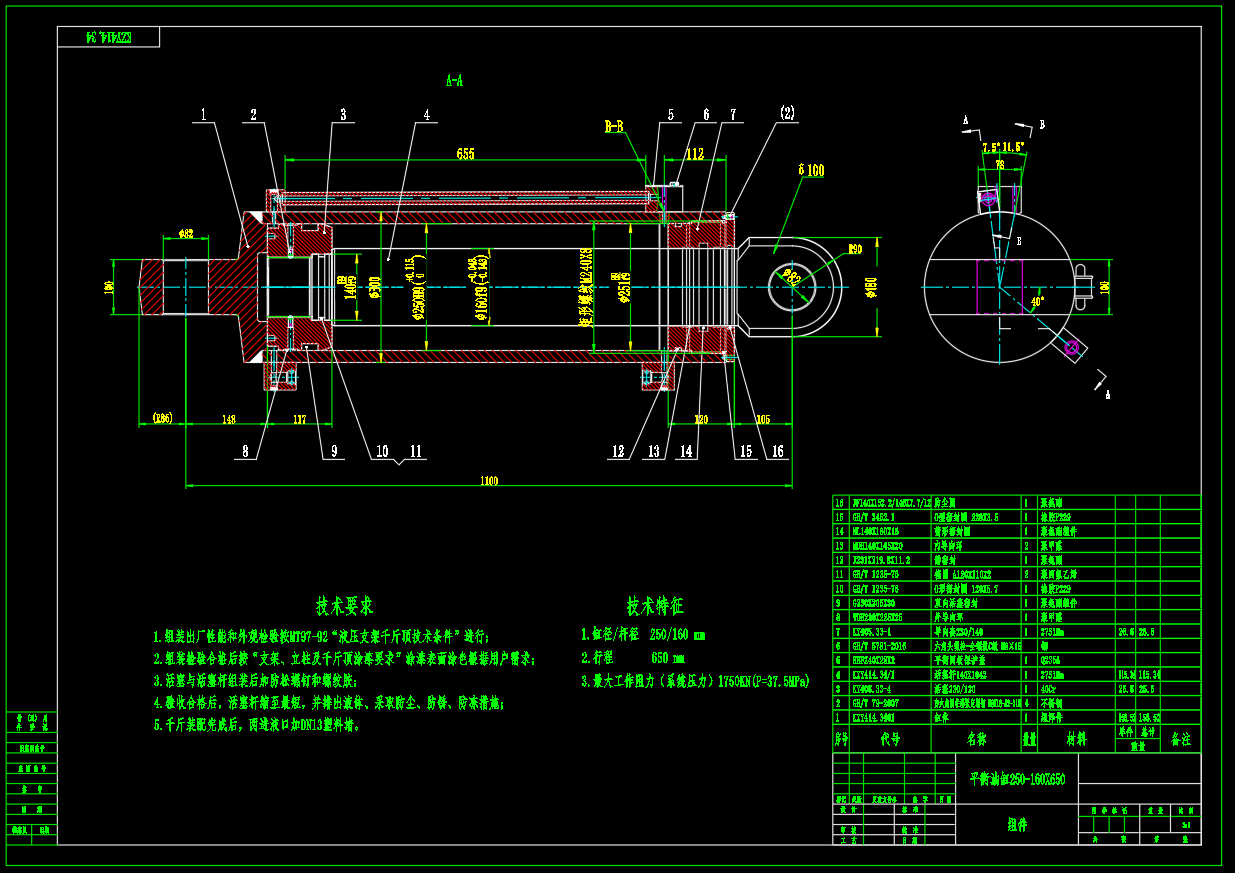Click the 655 length dimension
1235x873 pixels.
pyautogui.click(x=465, y=154)
